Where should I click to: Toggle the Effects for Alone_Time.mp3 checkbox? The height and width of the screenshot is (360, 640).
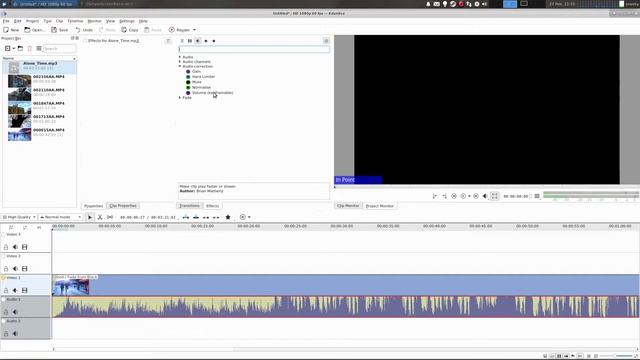(85, 41)
